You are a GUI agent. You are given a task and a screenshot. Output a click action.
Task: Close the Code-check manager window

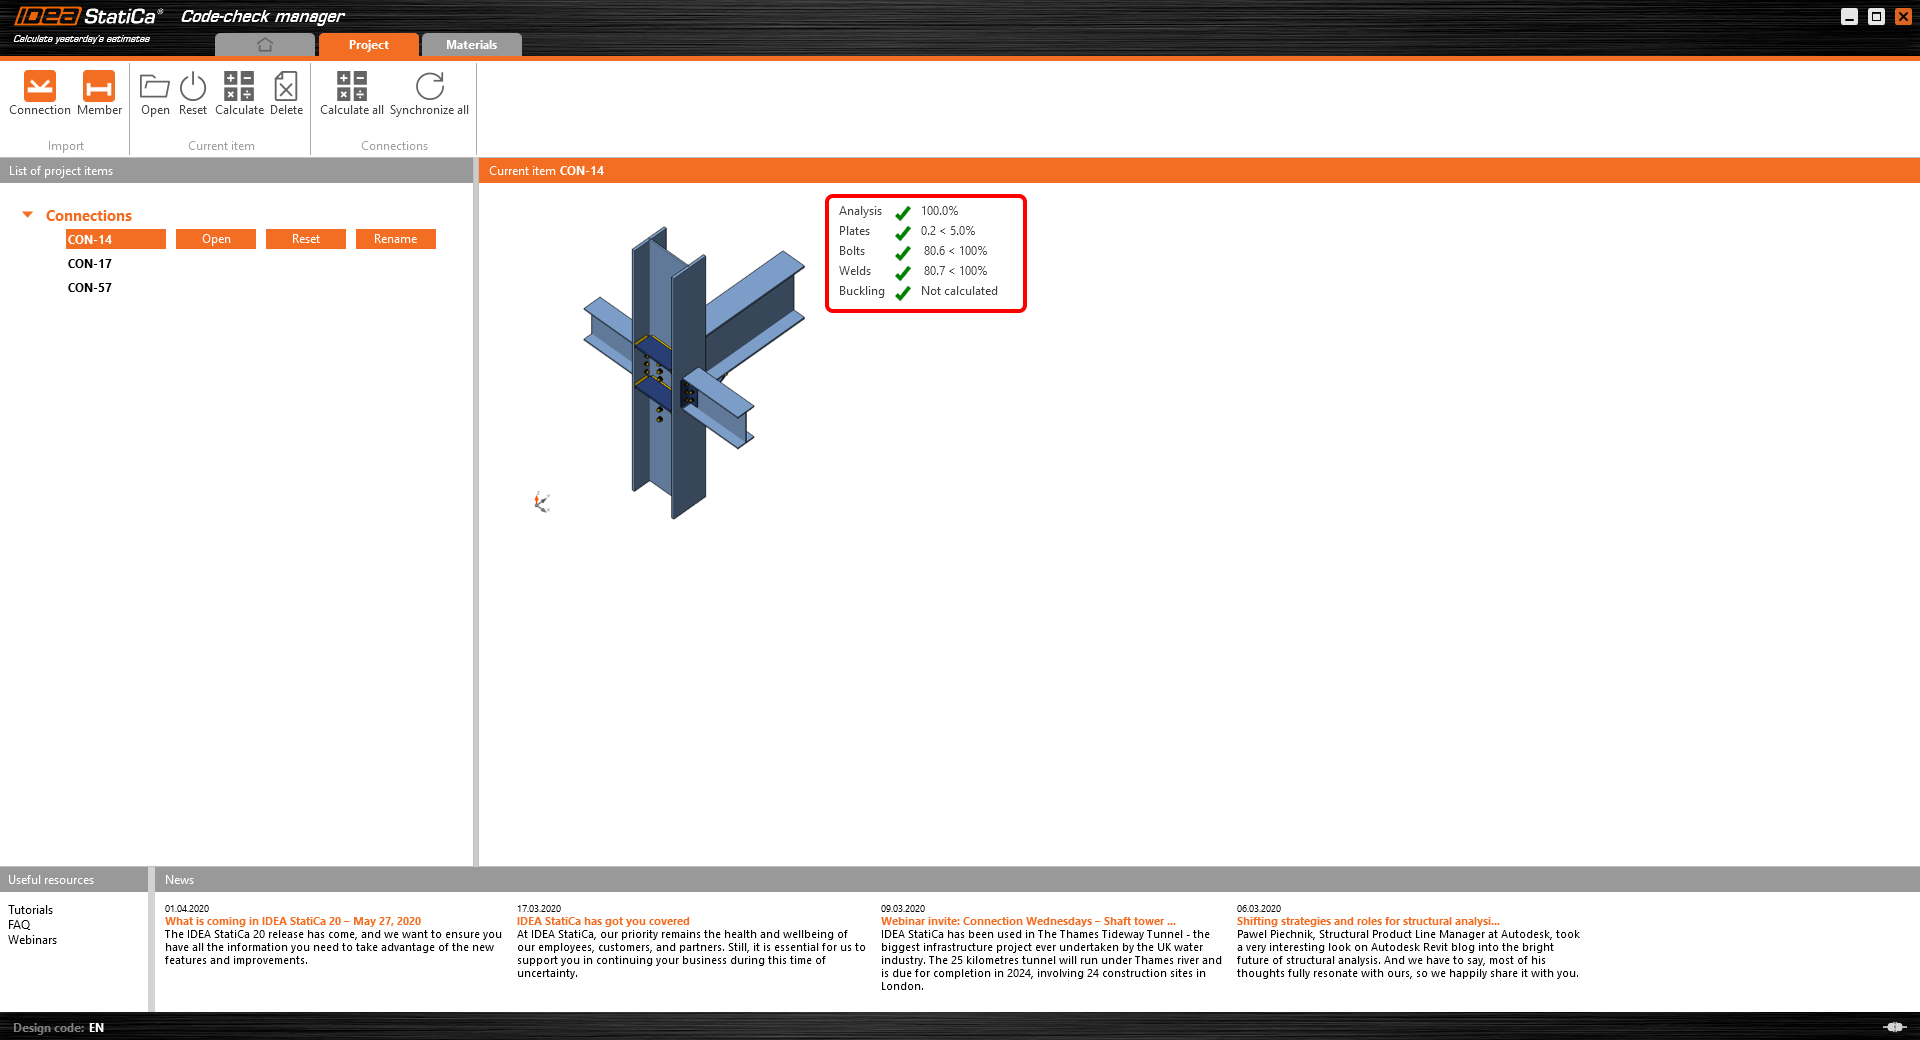pyautogui.click(x=1904, y=16)
